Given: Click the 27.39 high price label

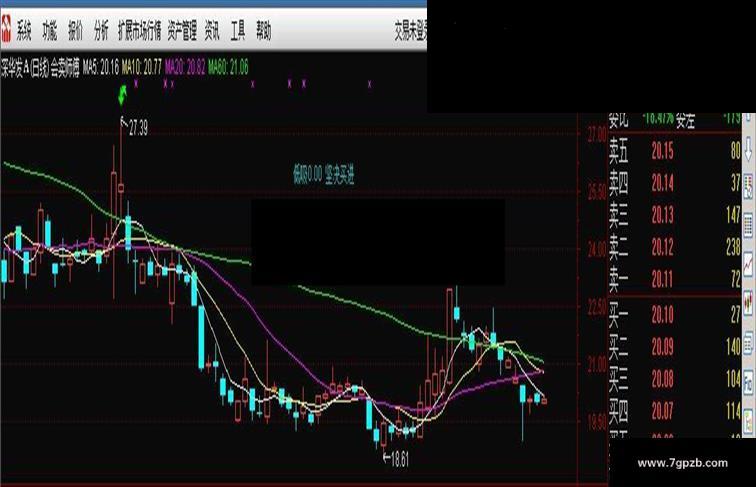Looking at the screenshot, I should coord(138,128).
